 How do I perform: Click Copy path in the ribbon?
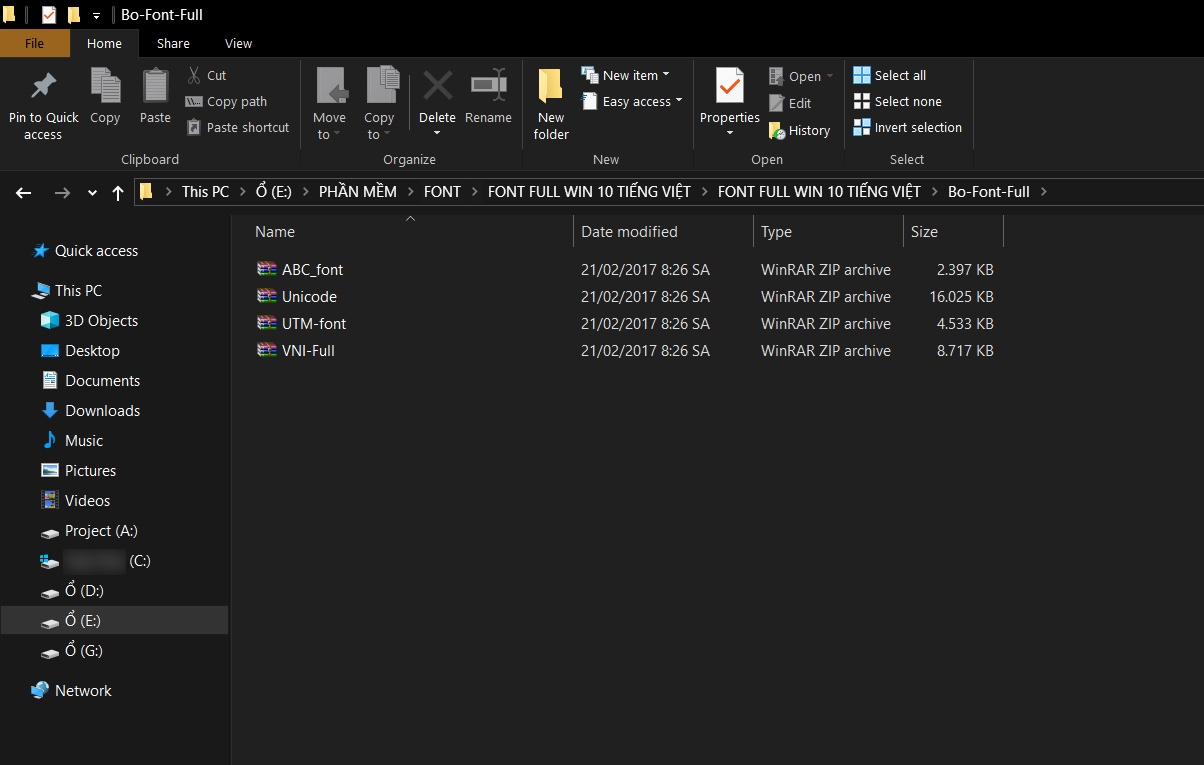click(226, 101)
